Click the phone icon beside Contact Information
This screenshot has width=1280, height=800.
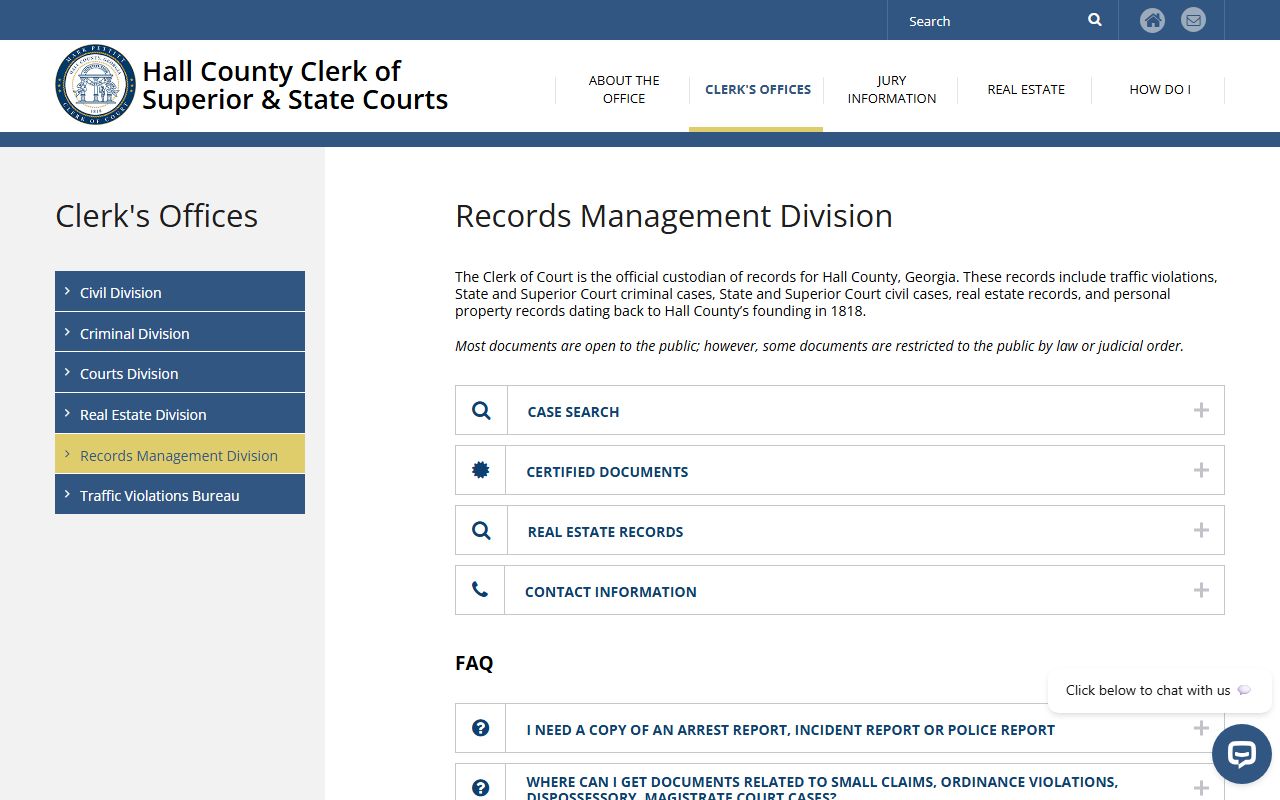coord(480,590)
